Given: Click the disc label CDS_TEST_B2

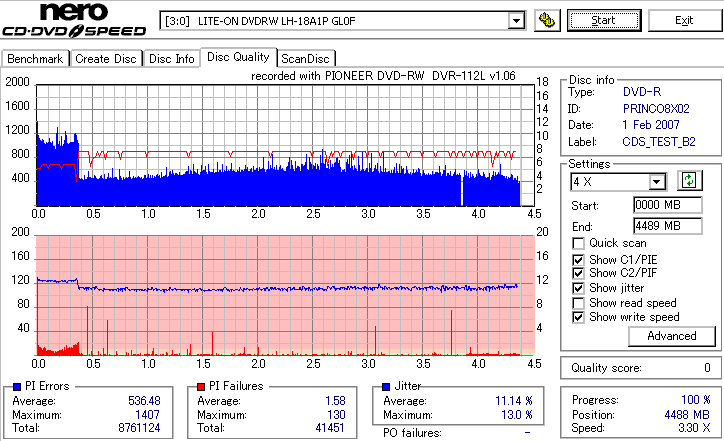Looking at the screenshot, I should 659,142.
